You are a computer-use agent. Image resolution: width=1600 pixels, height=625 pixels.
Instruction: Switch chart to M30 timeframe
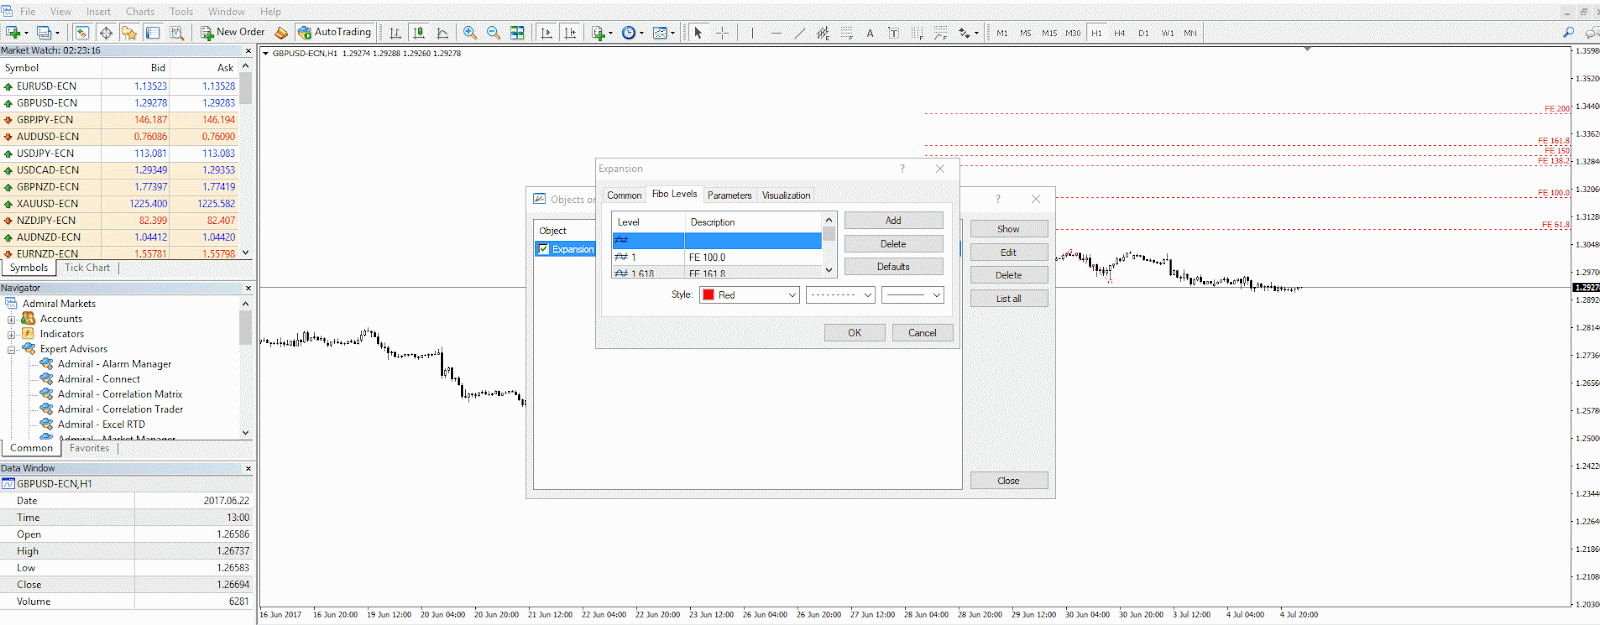(x=1073, y=33)
